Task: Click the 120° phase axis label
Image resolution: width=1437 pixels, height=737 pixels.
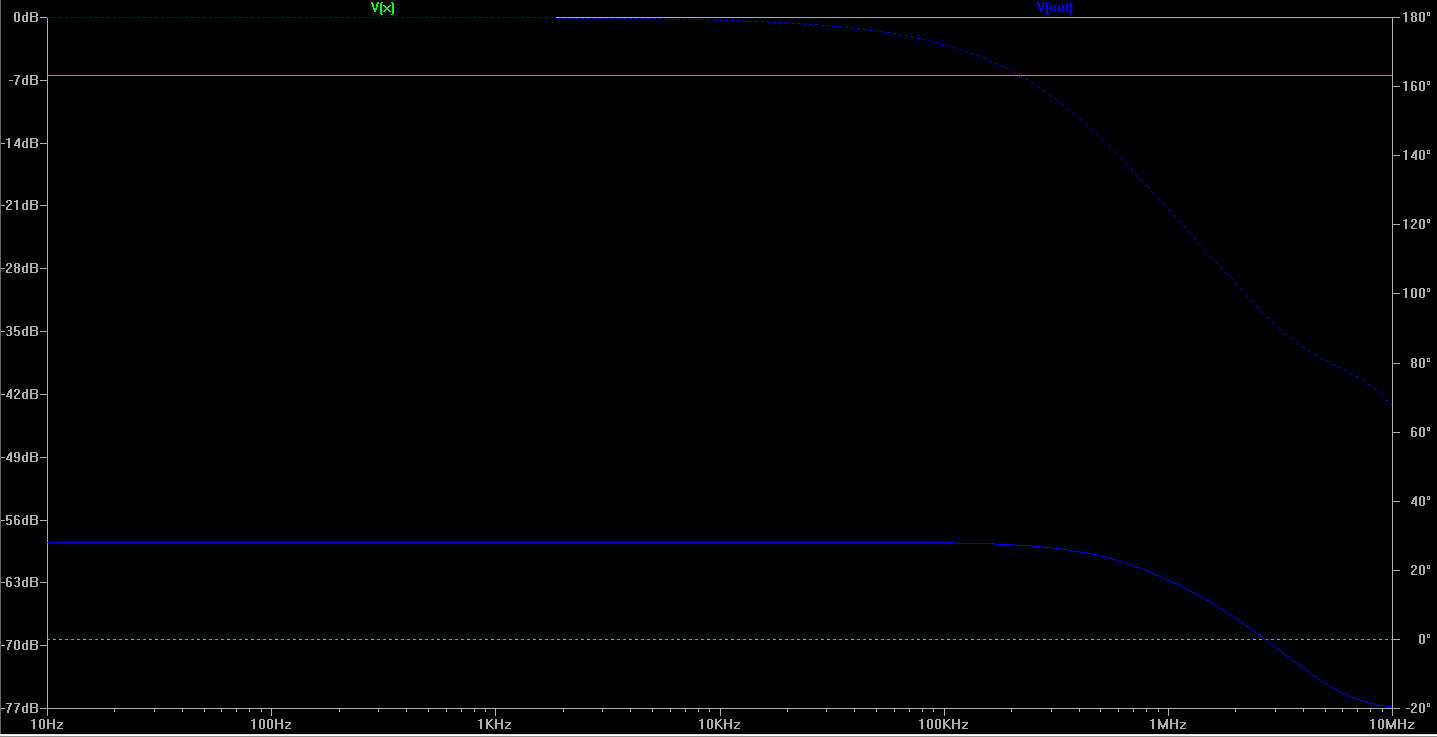Action: pyautogui.click(x=1418, y=225)
